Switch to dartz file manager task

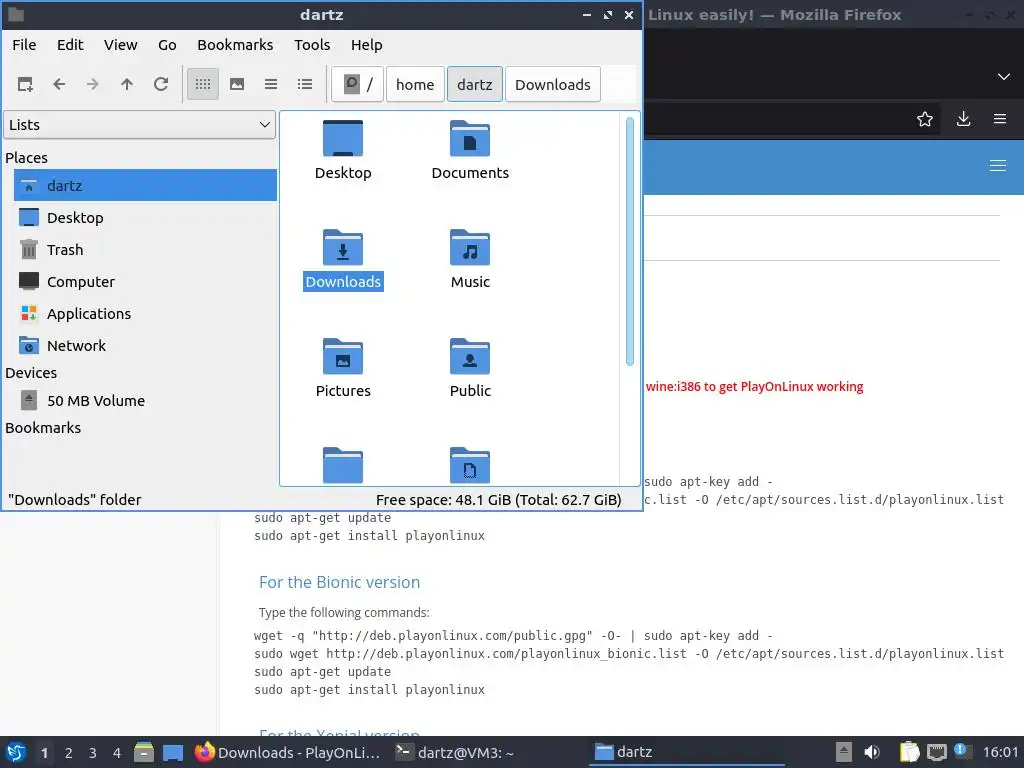tap(686, 752)
